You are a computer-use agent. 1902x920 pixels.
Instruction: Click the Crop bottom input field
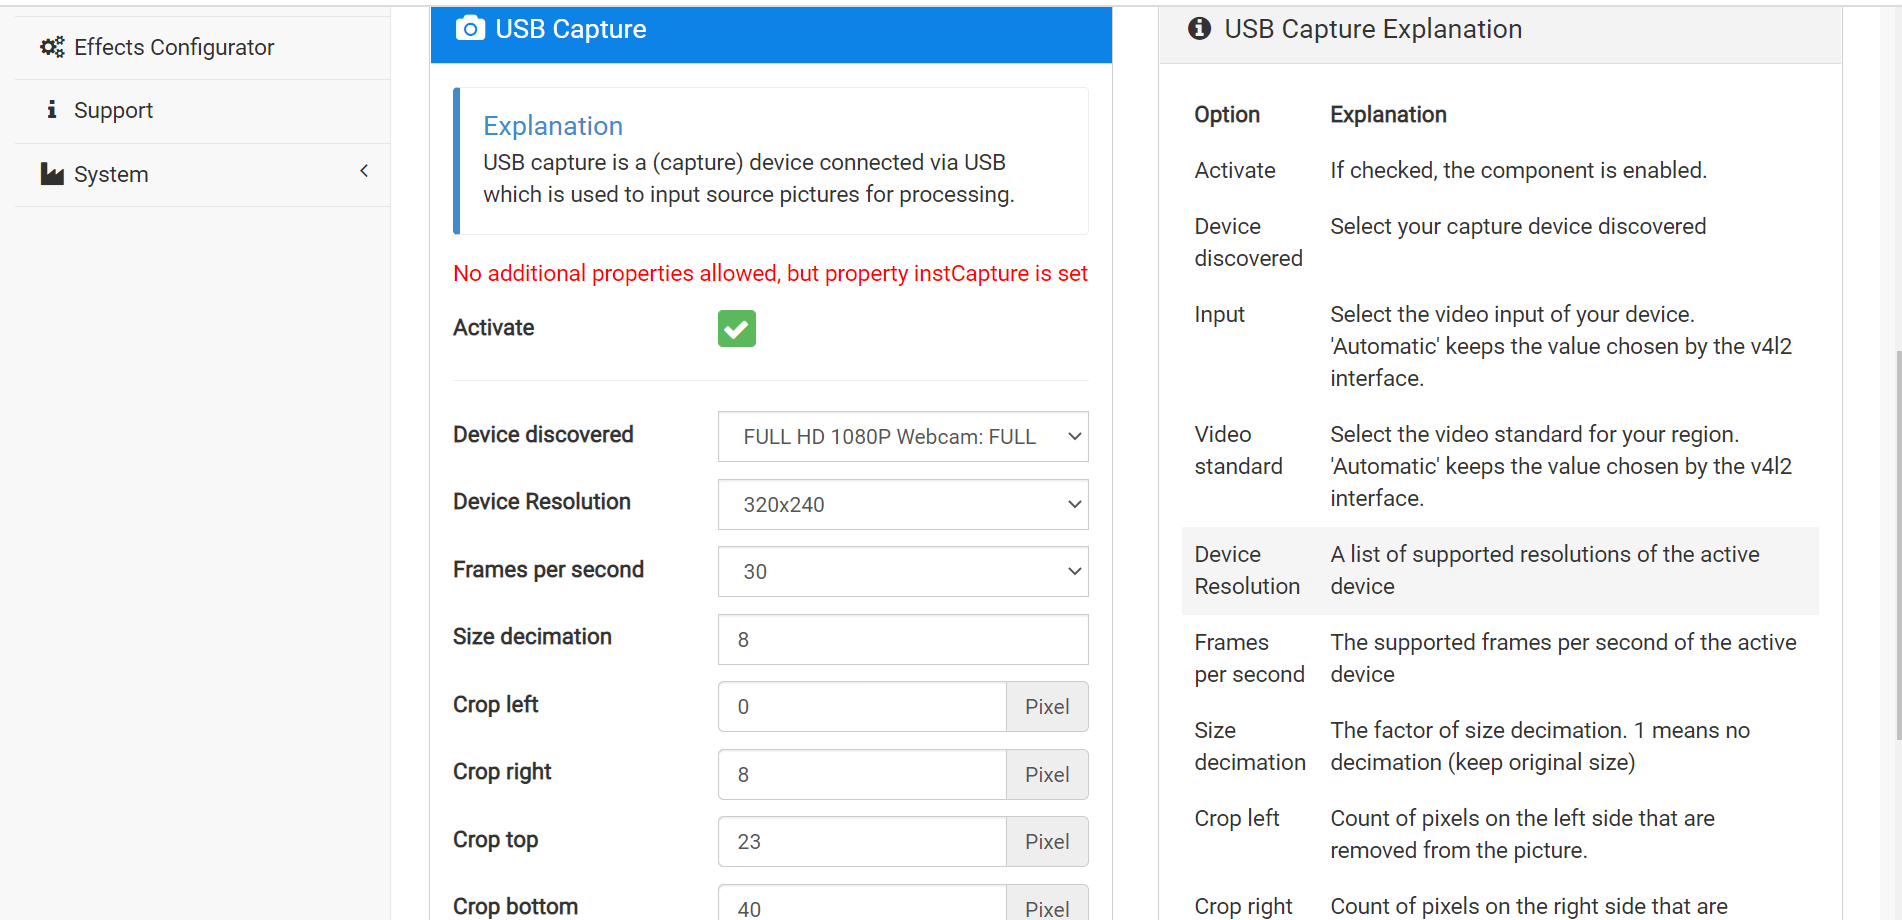[861, 905]
